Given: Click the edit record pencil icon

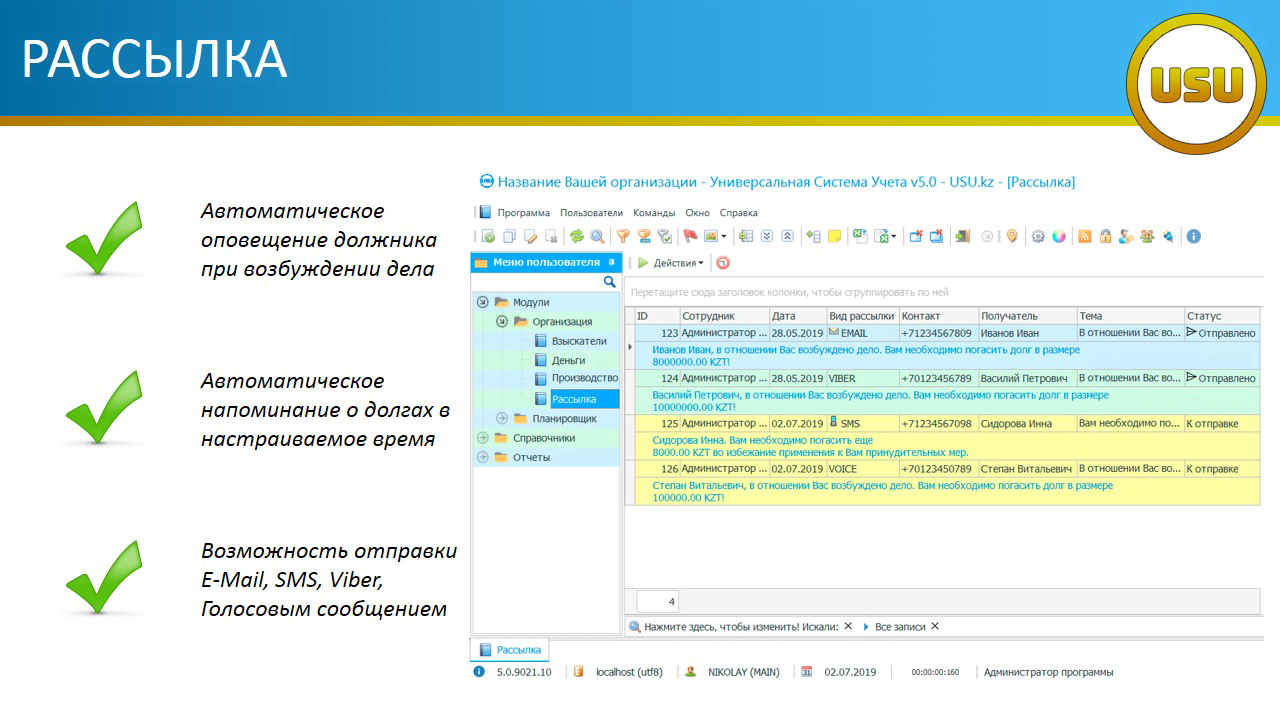Looking at the screenshot, I should click(530, 236).
